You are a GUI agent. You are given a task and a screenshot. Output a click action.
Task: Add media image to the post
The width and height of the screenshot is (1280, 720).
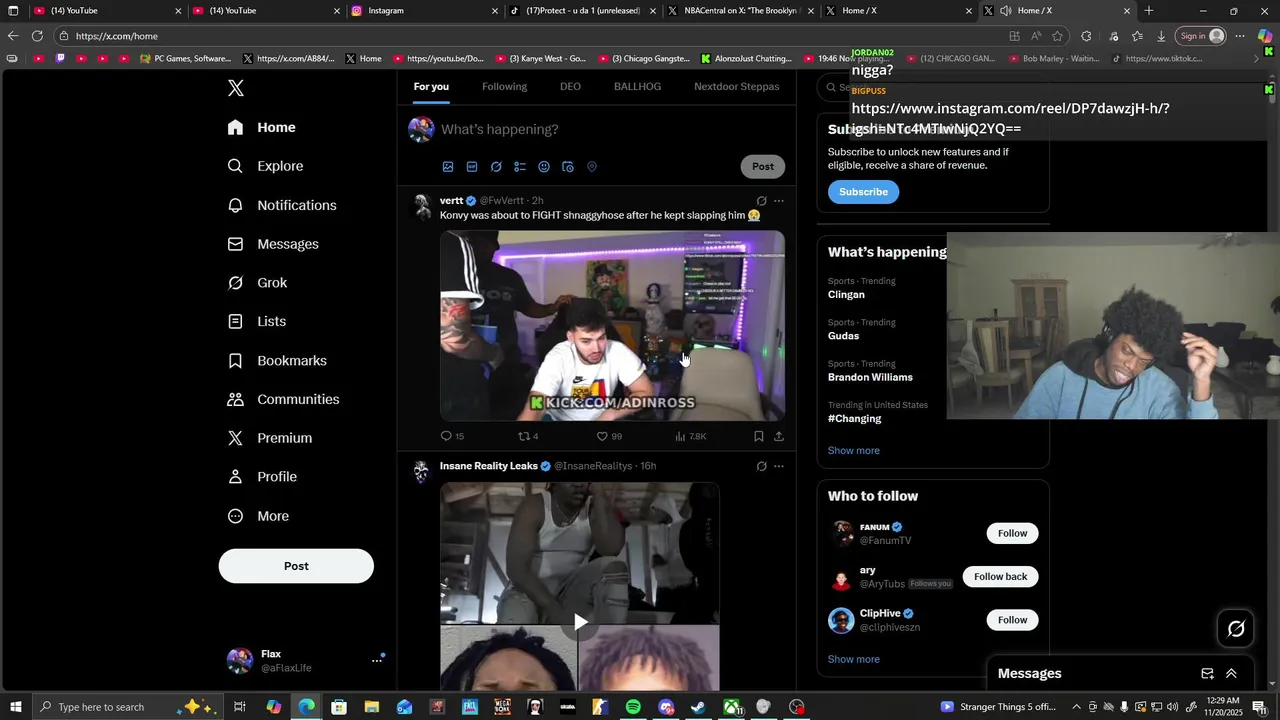448,167
